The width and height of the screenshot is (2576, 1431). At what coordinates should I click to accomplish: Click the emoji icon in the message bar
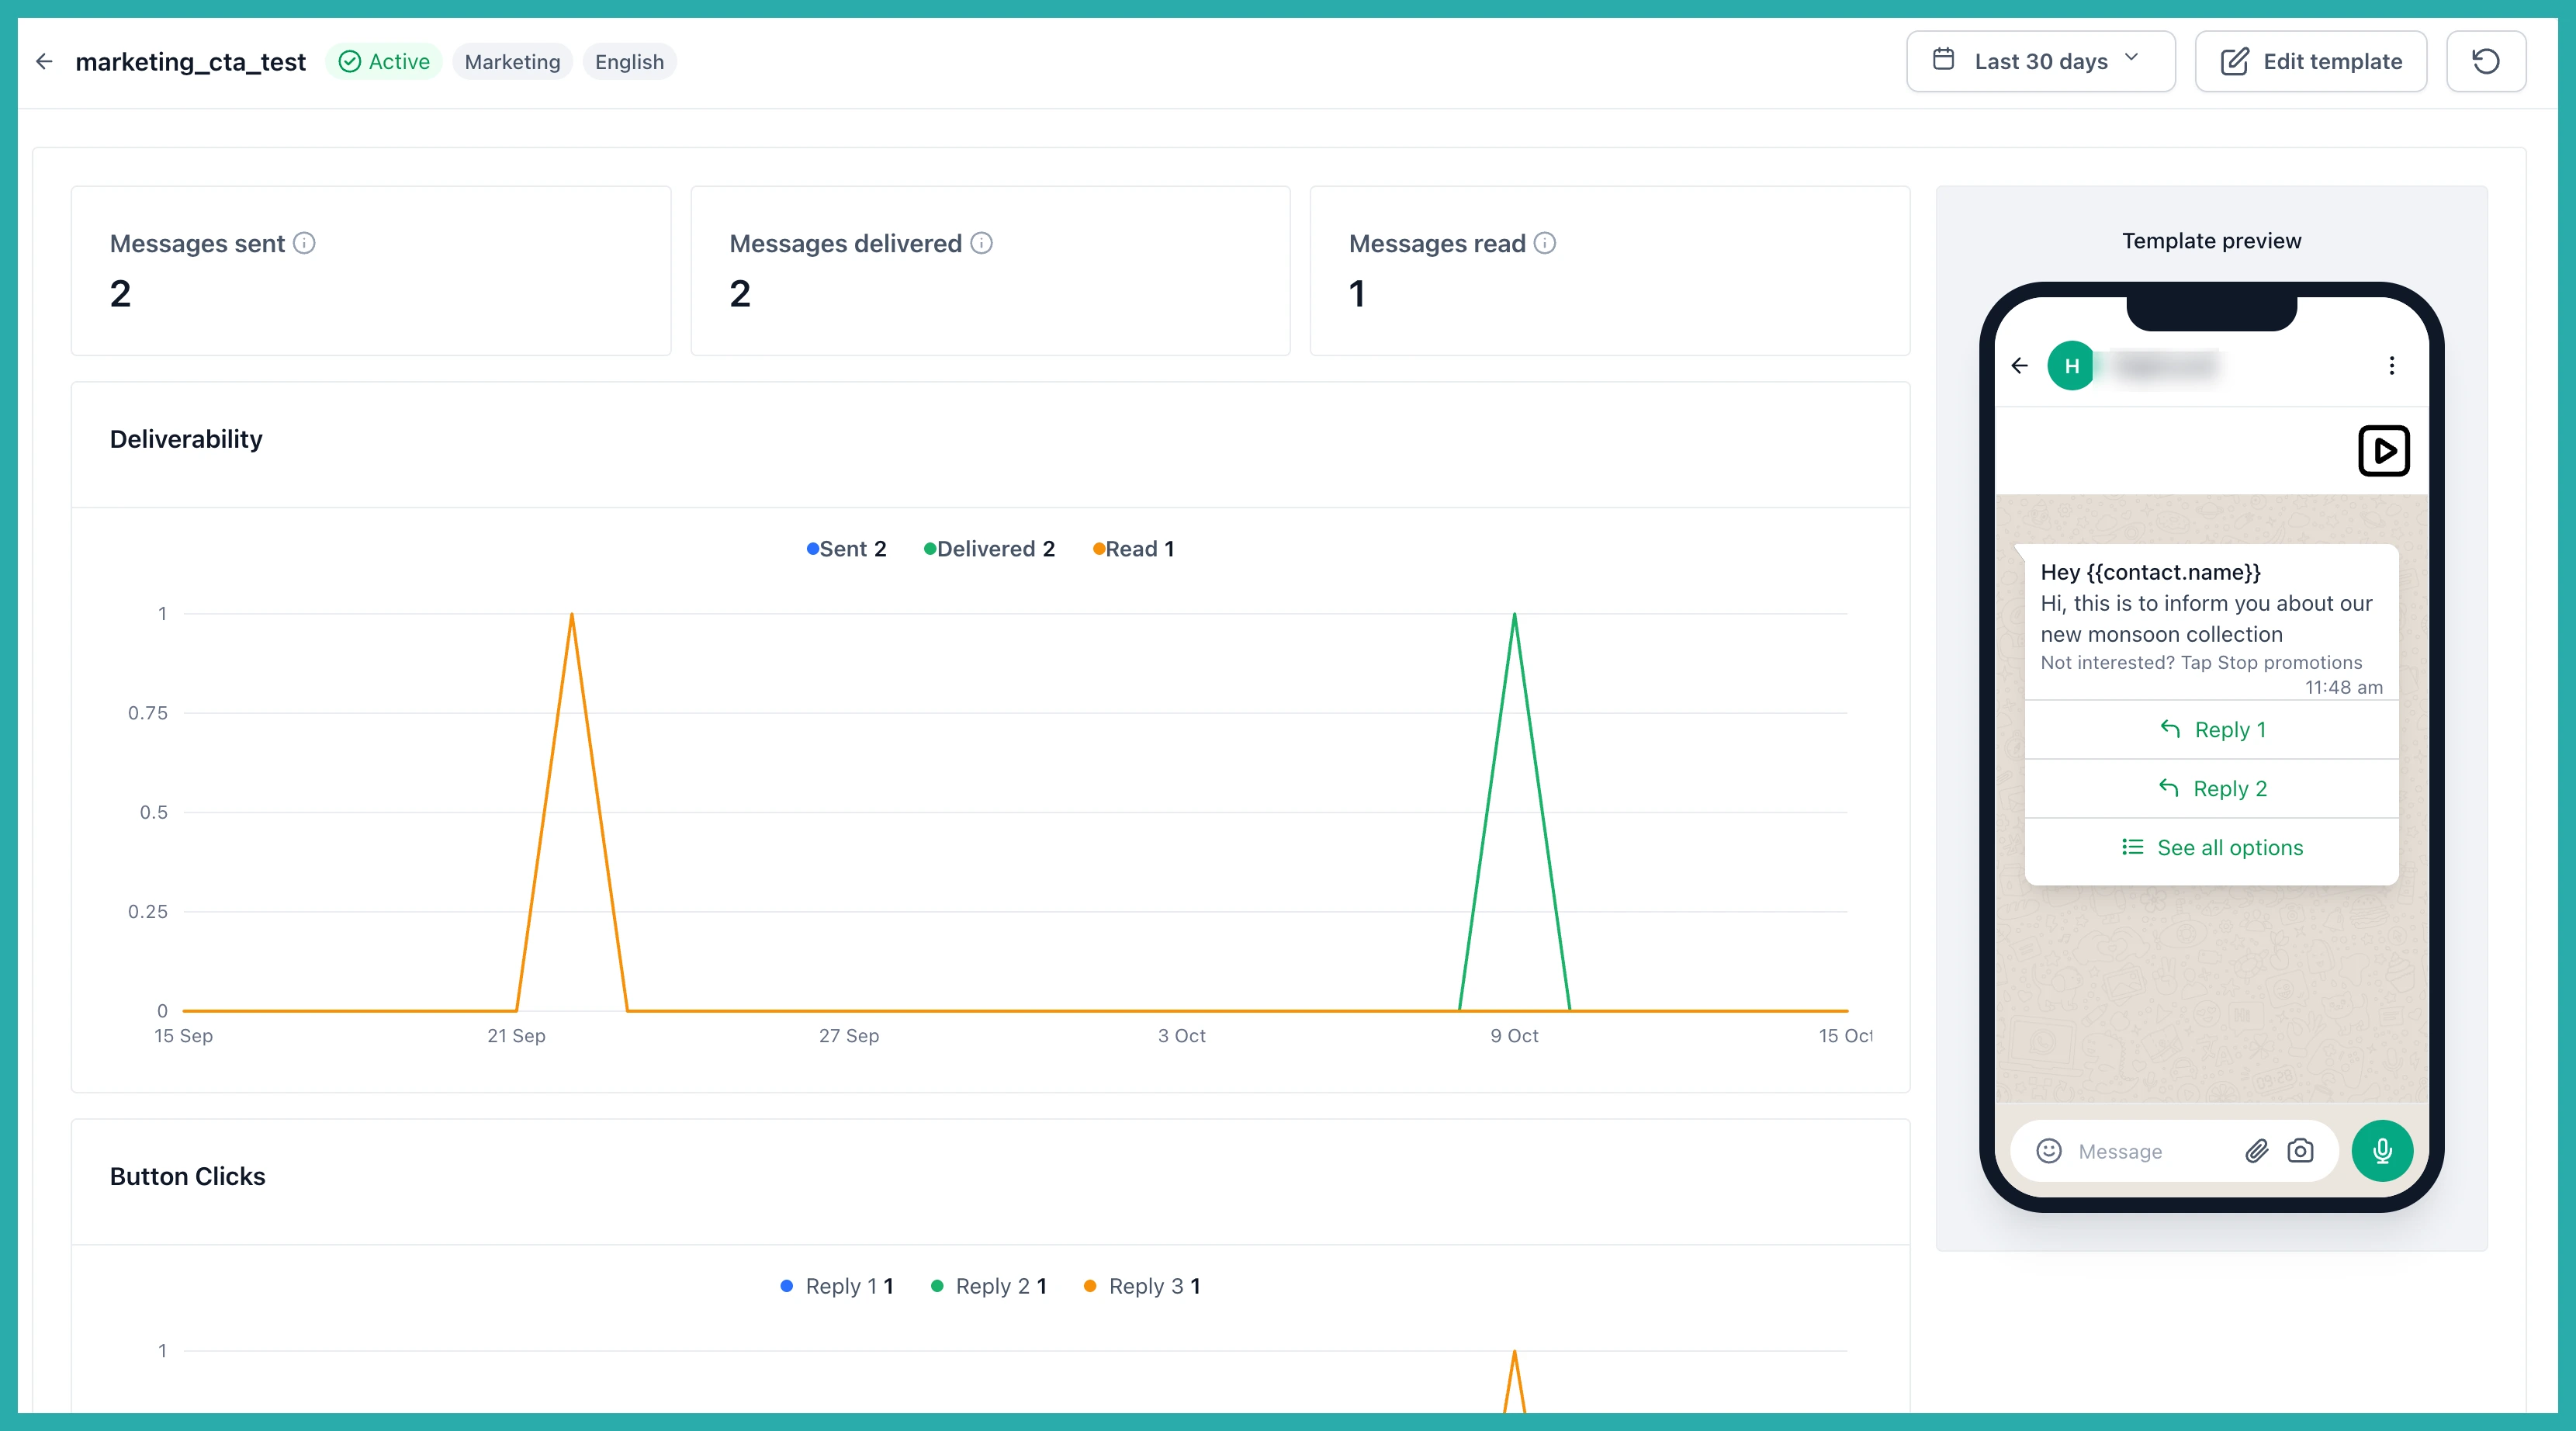pos(2048,1151)
